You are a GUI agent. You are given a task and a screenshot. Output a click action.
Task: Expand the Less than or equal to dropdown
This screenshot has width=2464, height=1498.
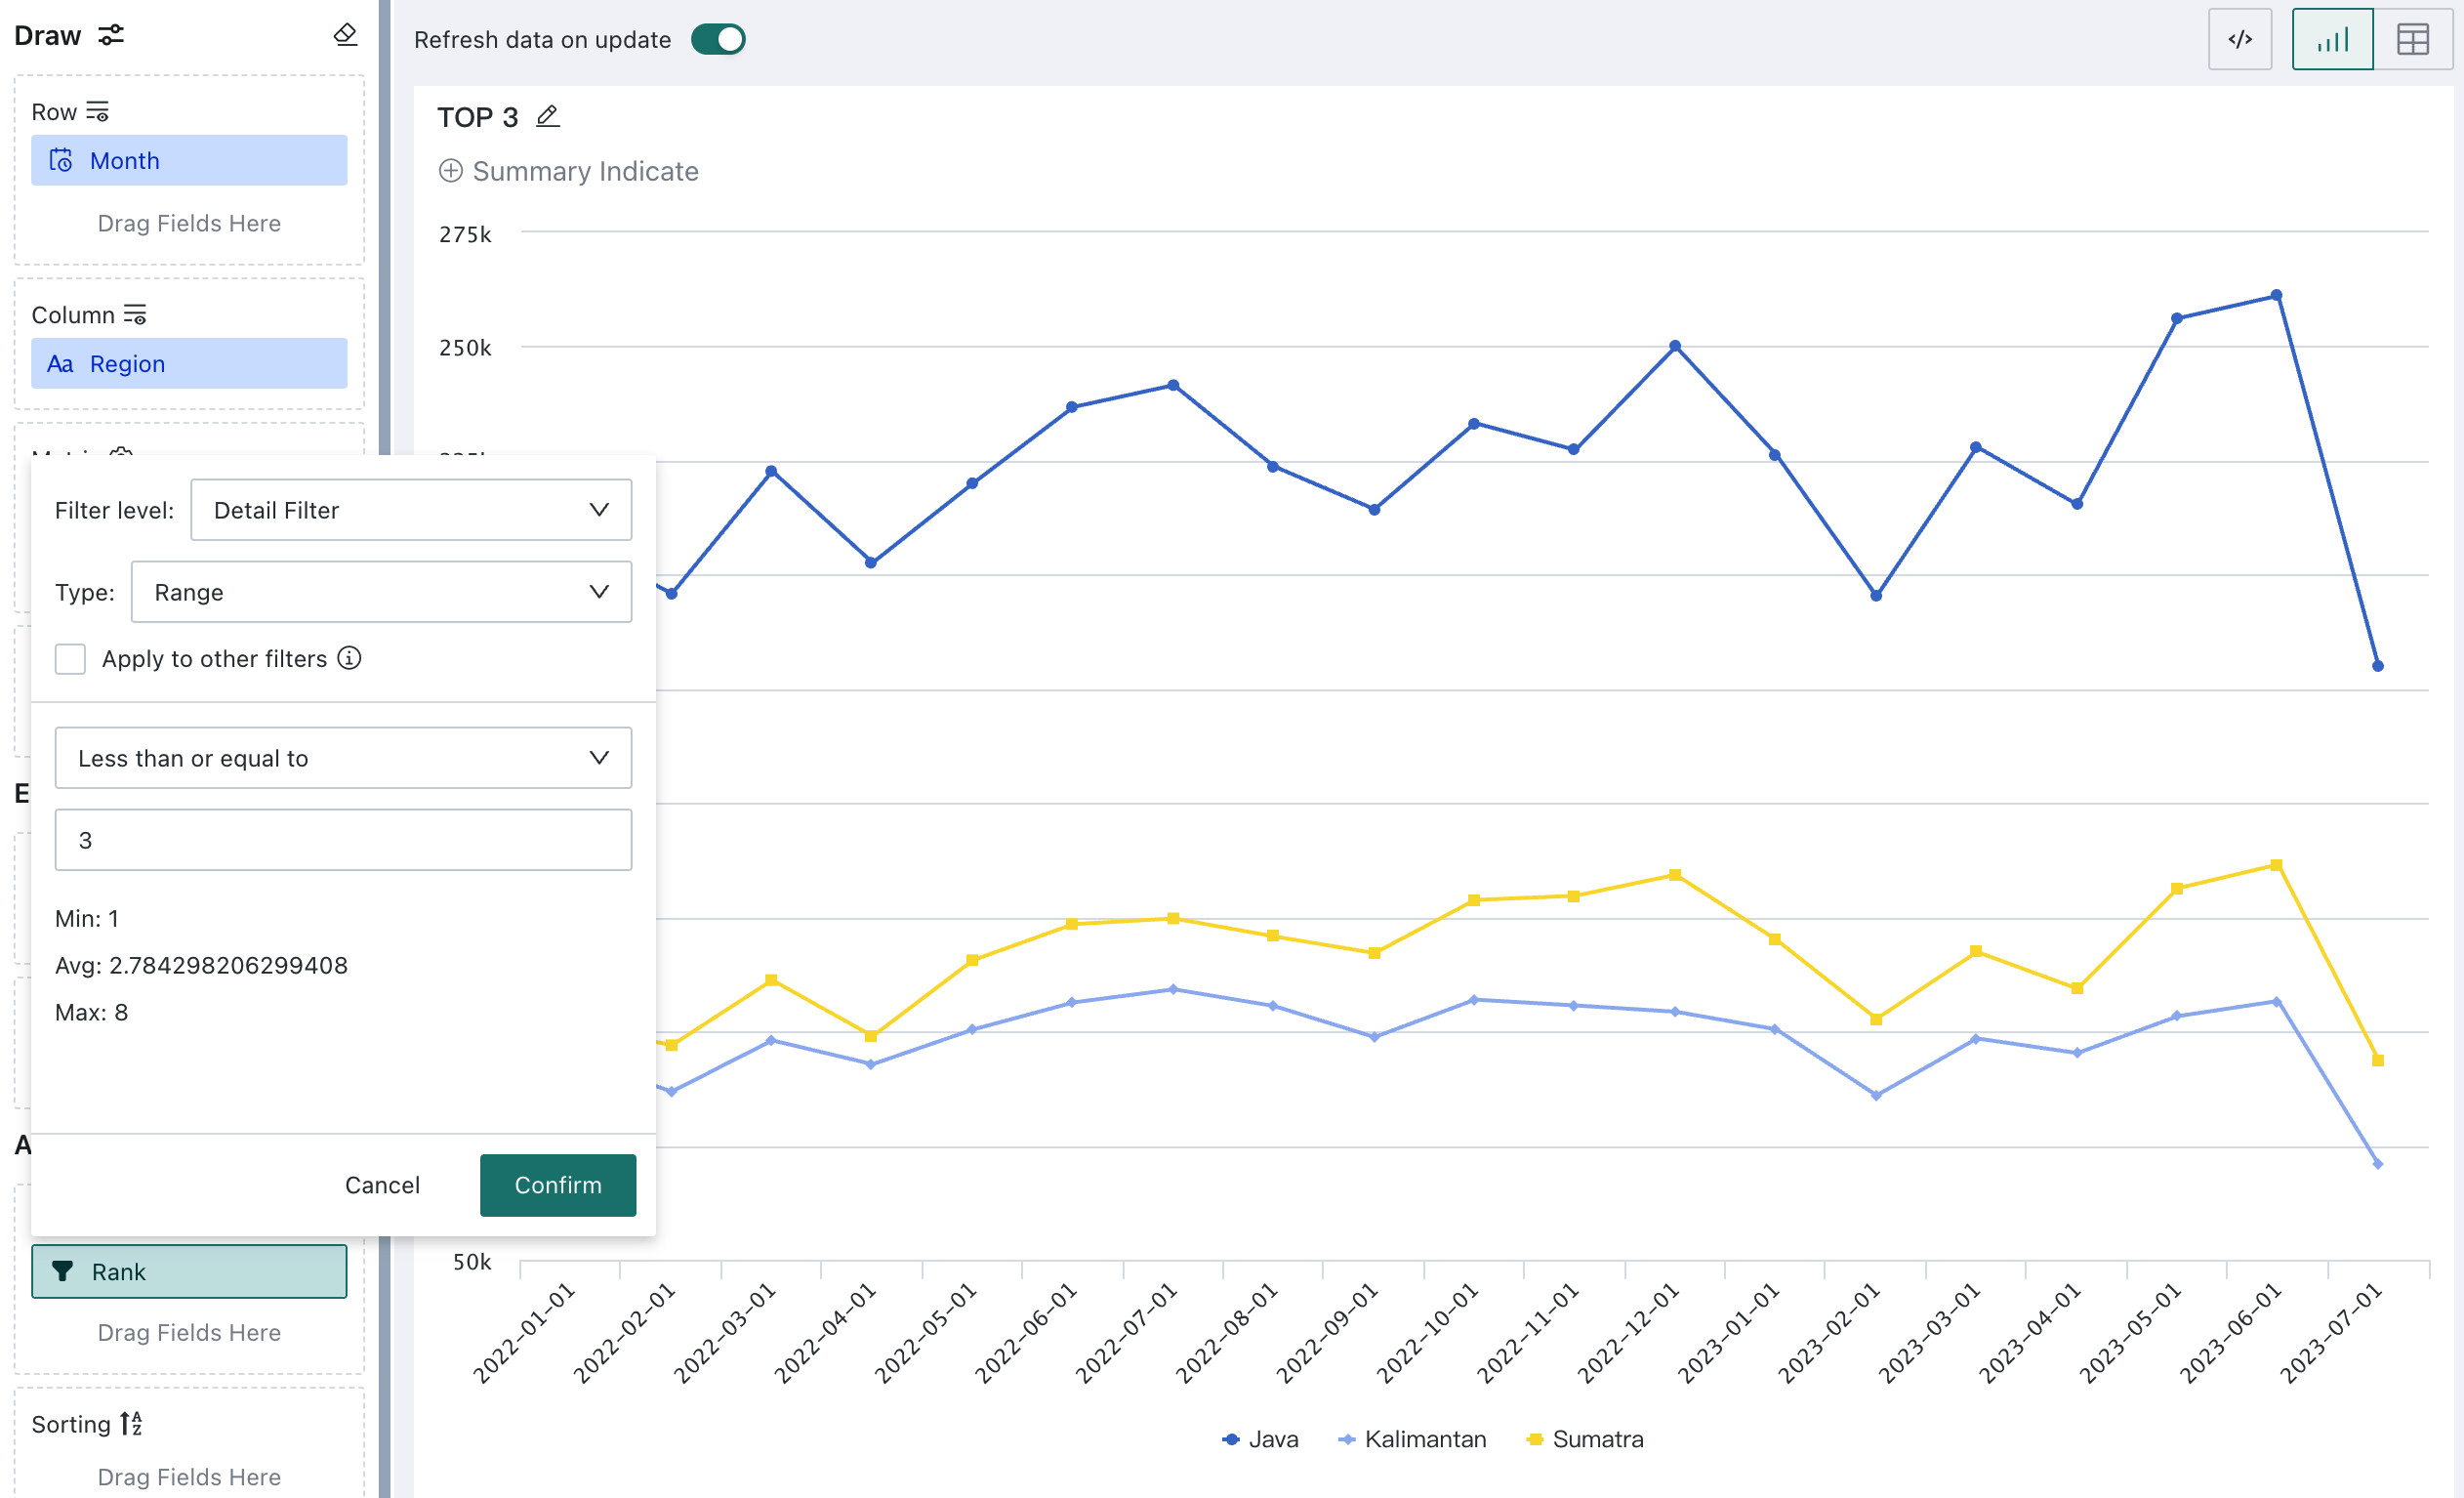coord(343,758)
